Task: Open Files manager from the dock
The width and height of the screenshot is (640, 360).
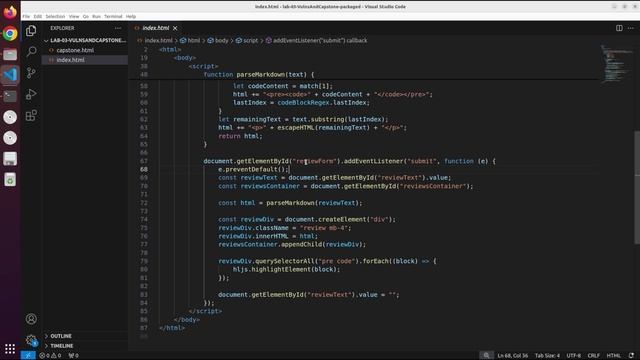Action: (x=10, y=54)
